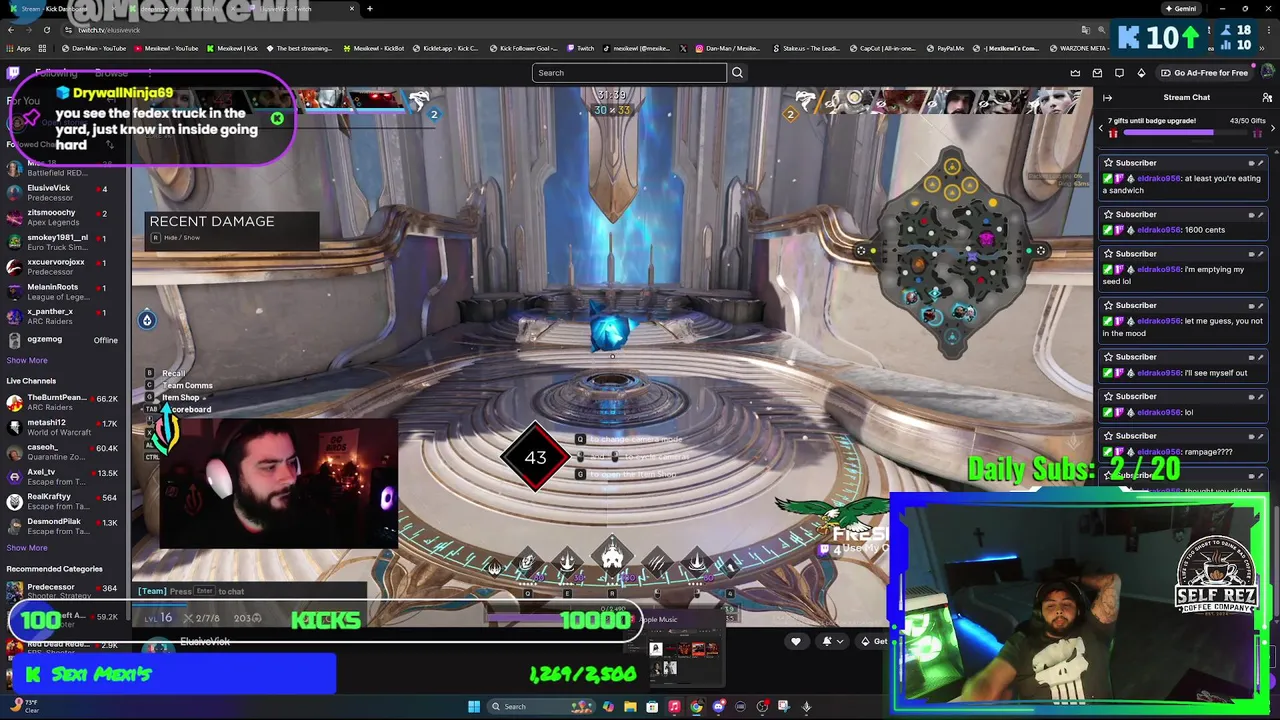1280x720 pixels.
Task: Open a new browser tab
Action: coord(369,9)
